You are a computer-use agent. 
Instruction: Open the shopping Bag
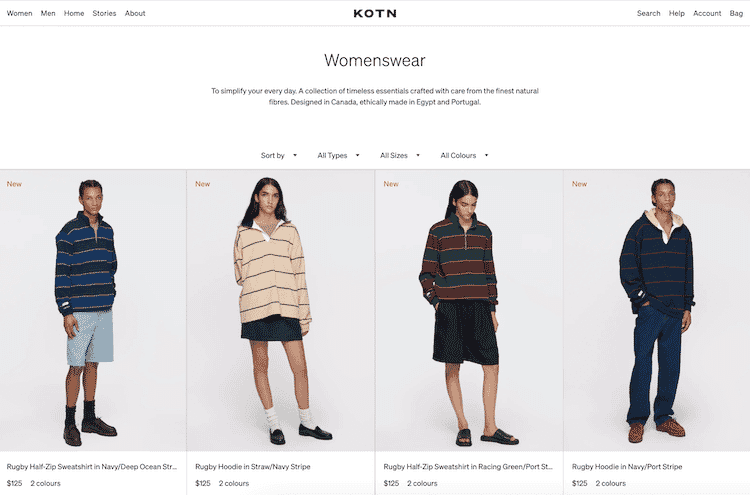(x=736, y=13)
